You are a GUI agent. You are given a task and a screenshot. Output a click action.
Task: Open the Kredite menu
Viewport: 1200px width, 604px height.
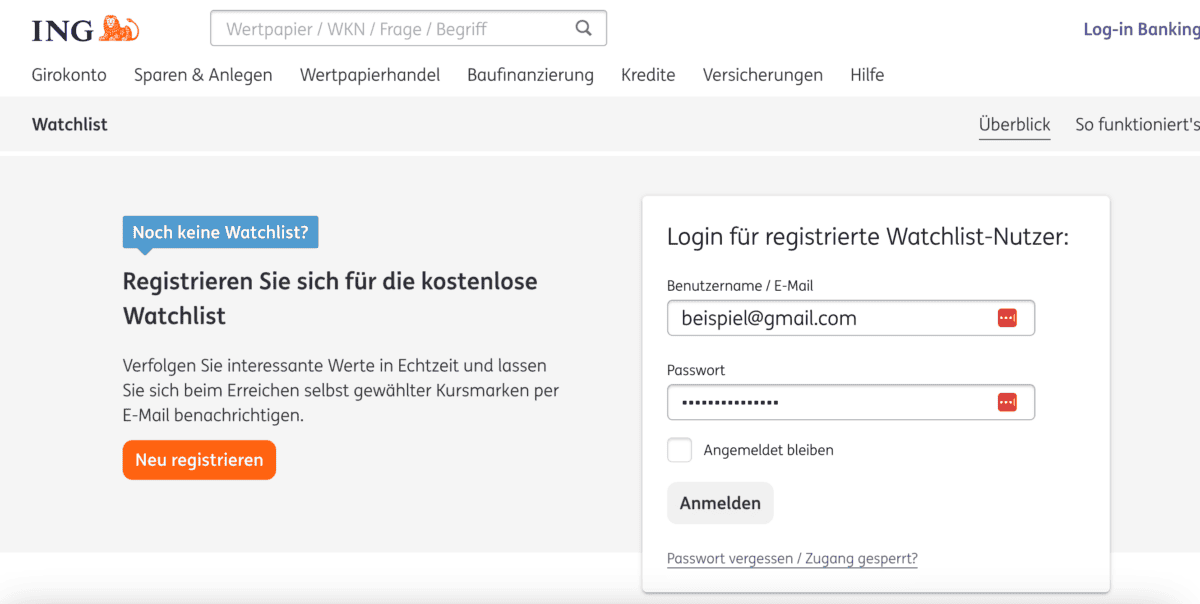point(648,74)
